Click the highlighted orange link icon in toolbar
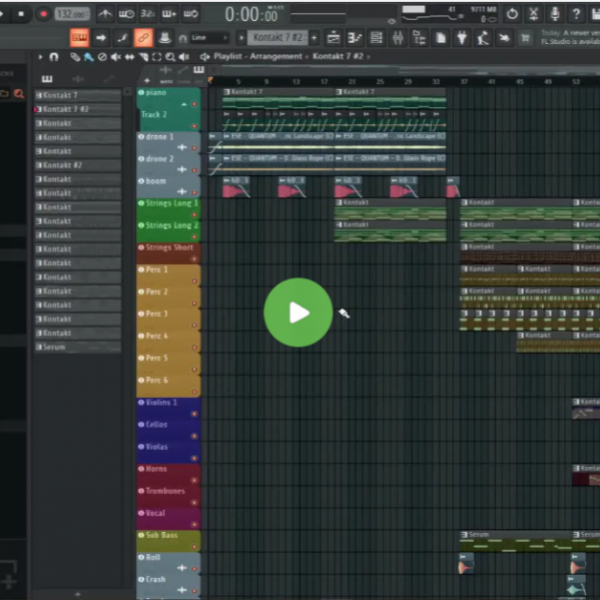This screenshot has height=600, width=600. point(143,38)
